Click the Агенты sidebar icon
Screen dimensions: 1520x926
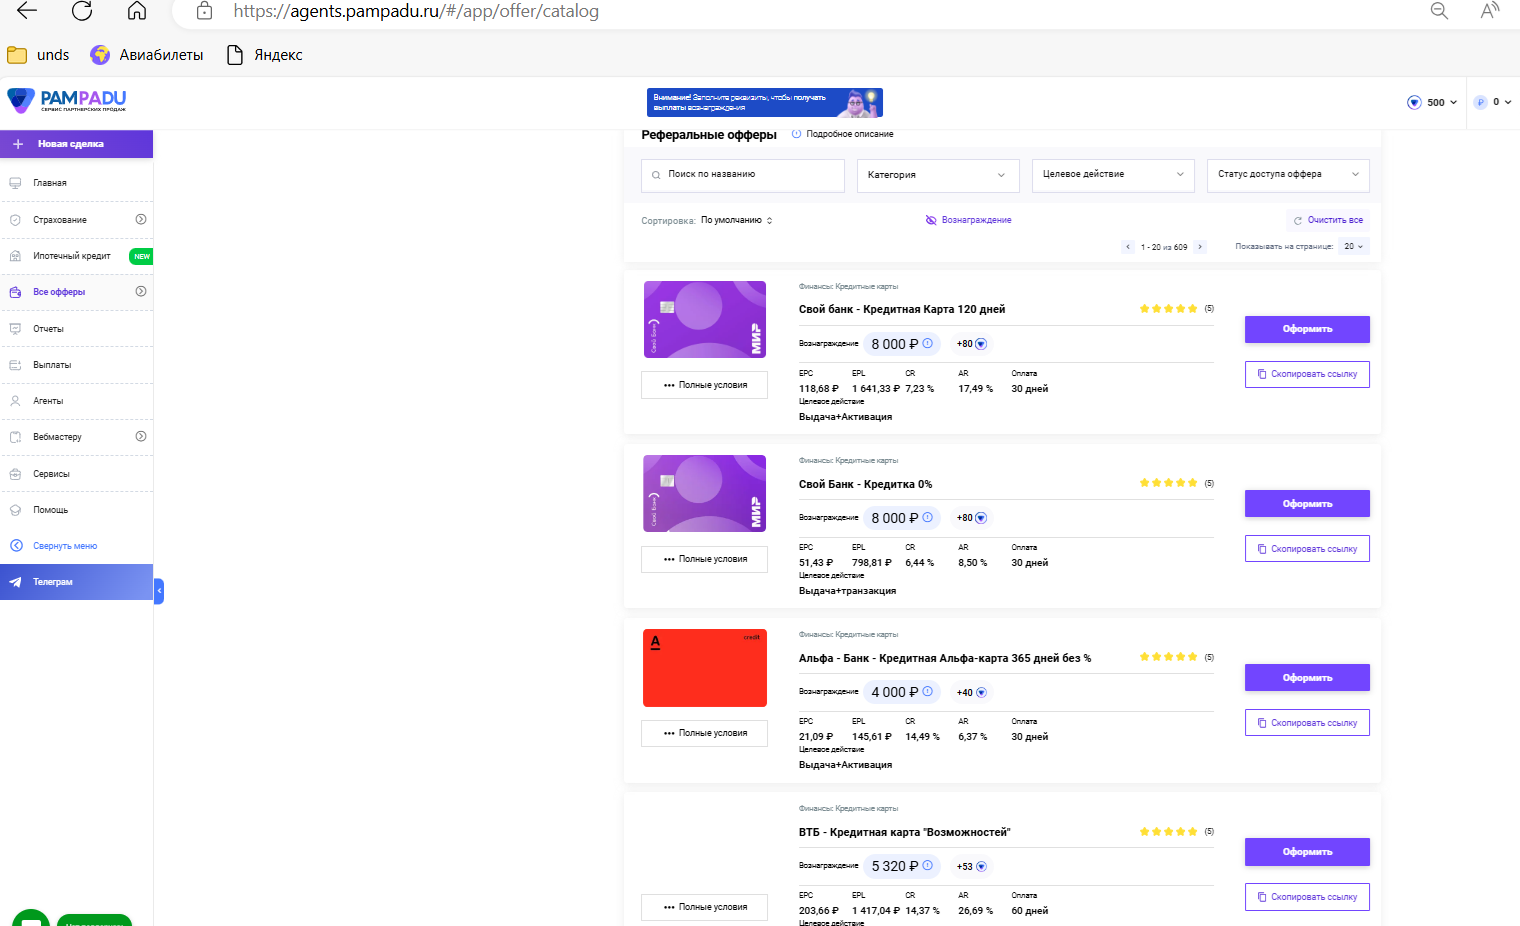click(15, 401)
